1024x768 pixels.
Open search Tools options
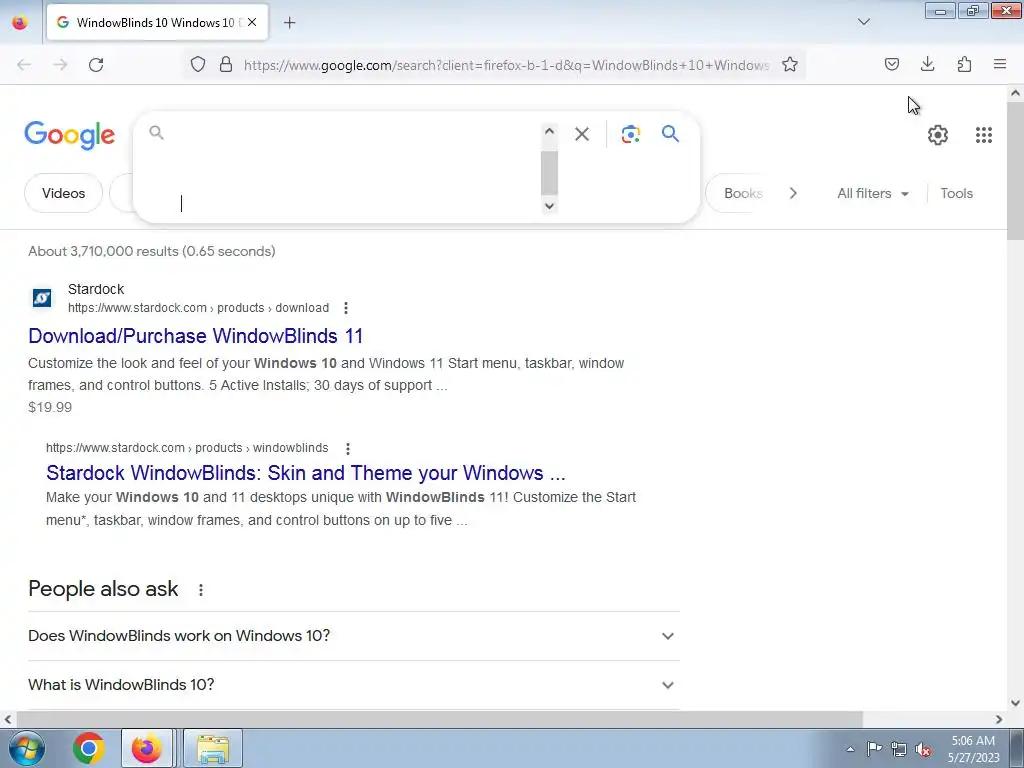pos(956,193)
